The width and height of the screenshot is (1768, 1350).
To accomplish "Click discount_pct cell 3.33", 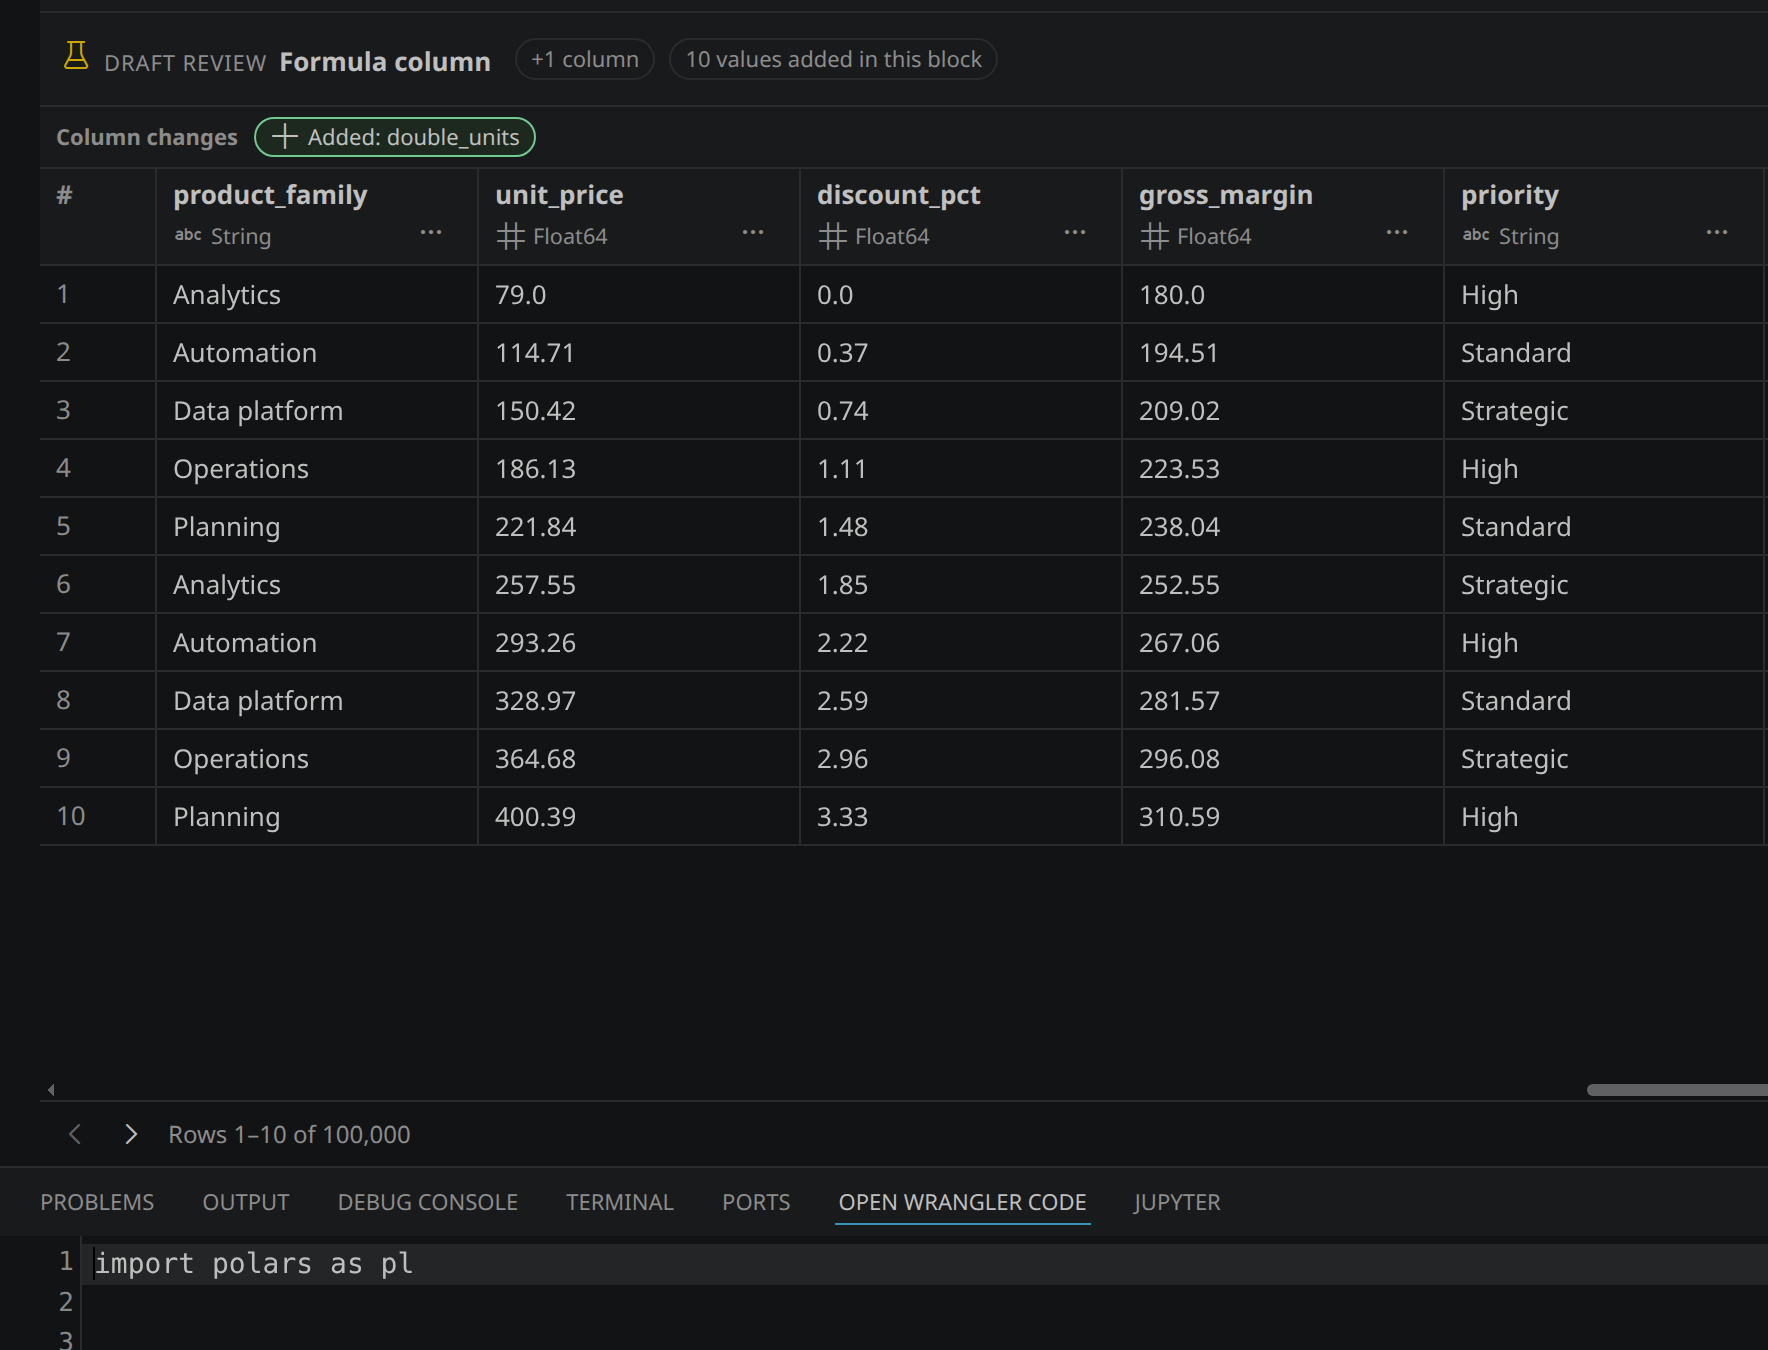I will pos(961,816).
